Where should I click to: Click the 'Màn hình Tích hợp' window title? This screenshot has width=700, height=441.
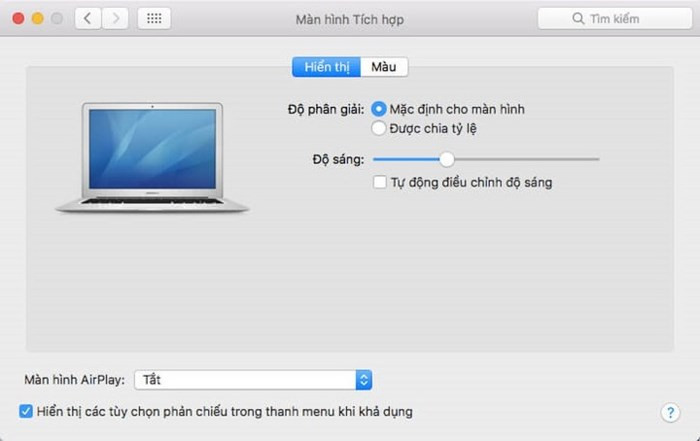pos(350,19)
